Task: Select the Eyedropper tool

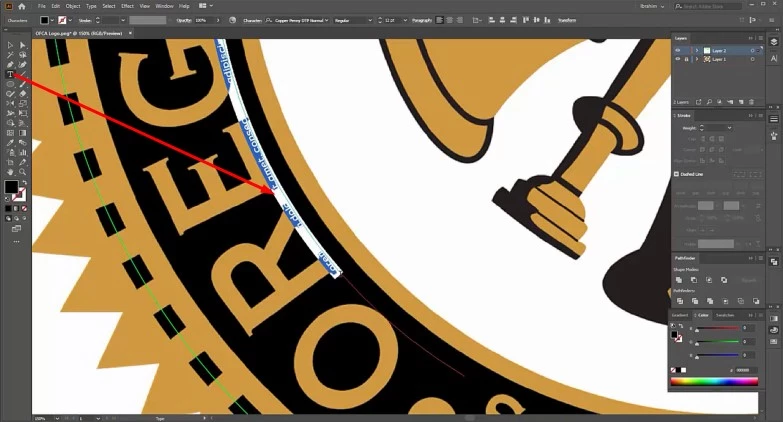Action: click(x=10, y=143)
